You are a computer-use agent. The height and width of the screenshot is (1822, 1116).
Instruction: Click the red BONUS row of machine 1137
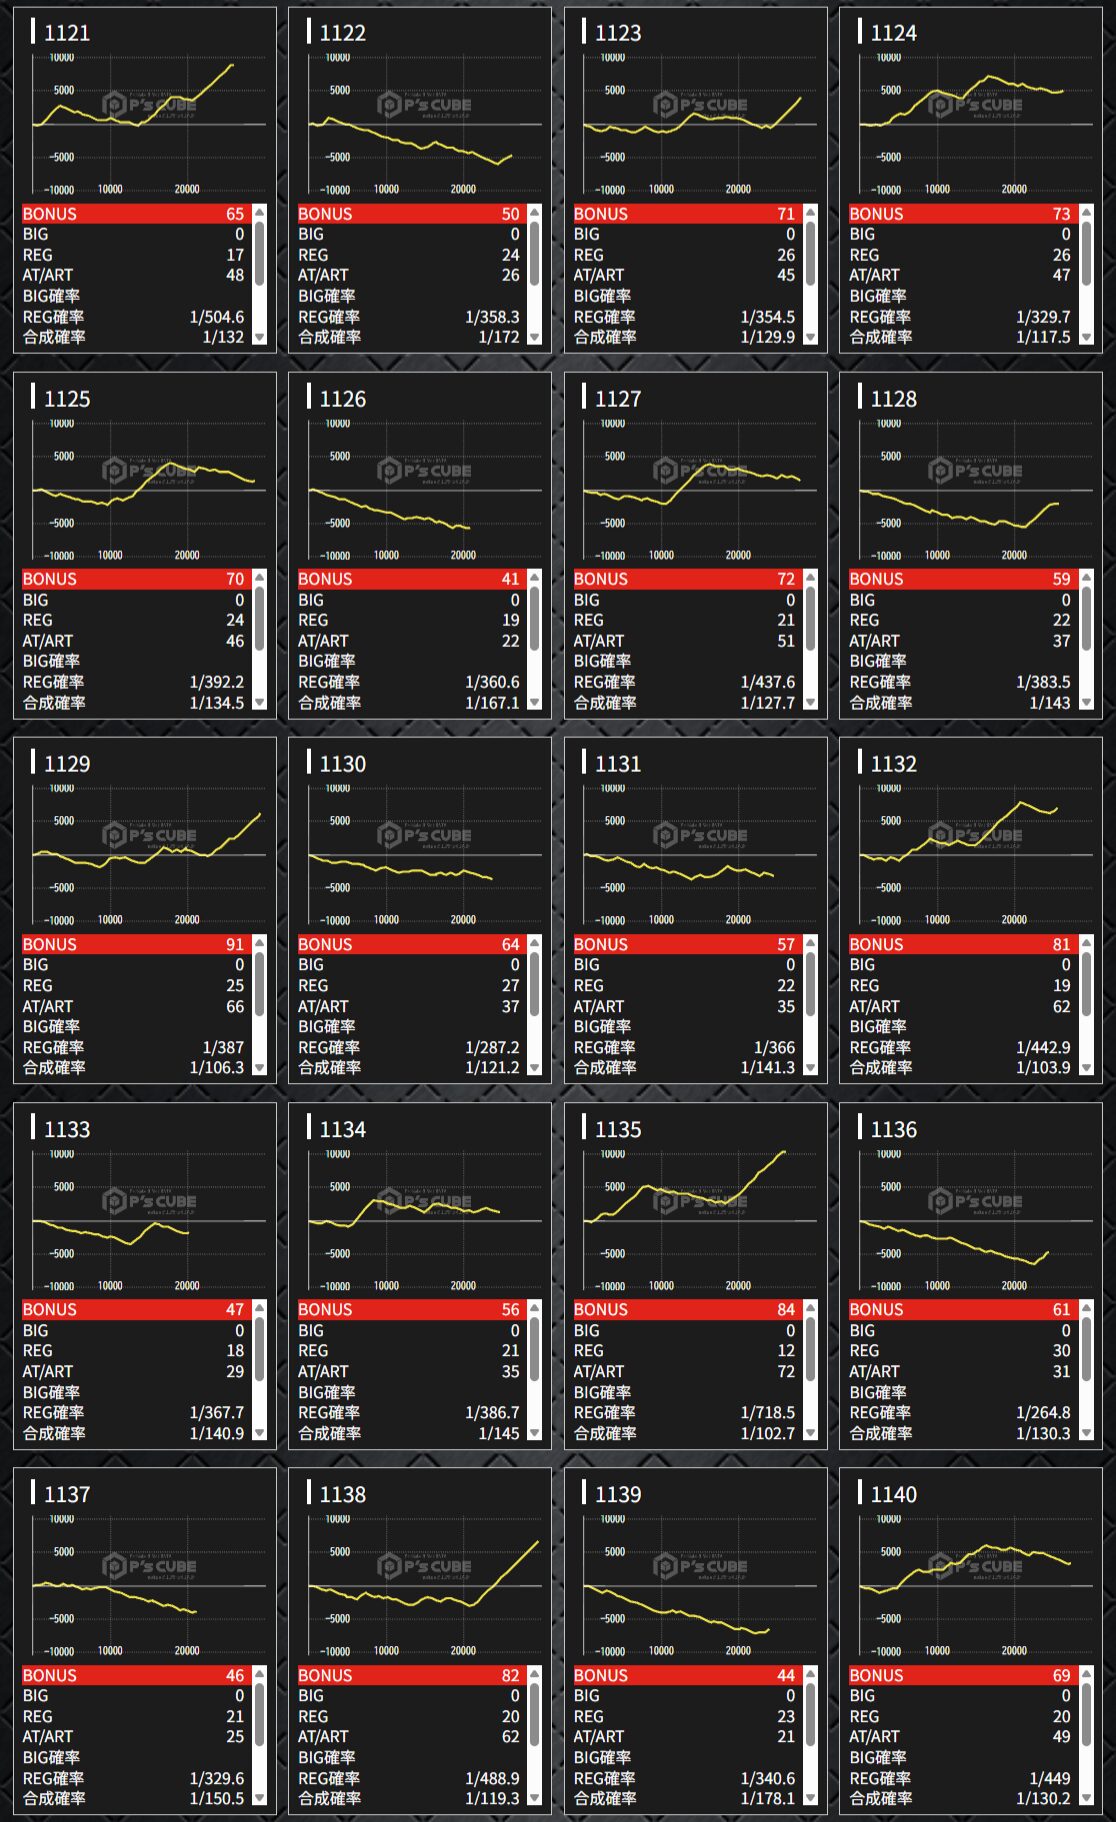point(133,1675)
